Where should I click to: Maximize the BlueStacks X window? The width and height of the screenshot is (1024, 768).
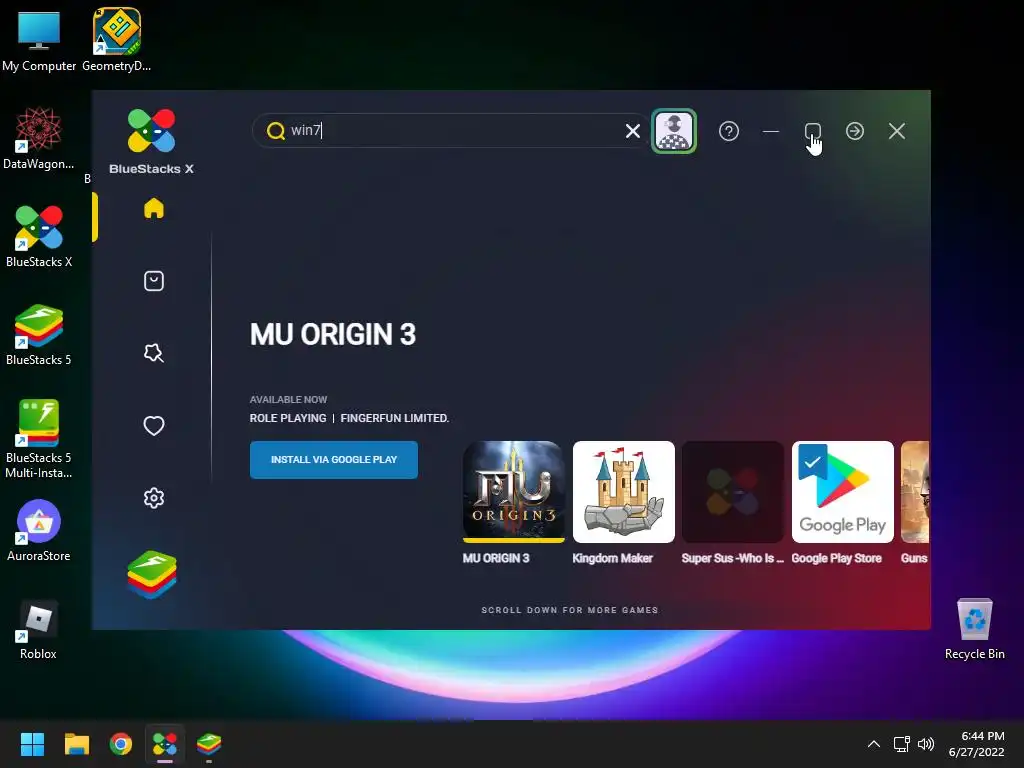[812, 131]
